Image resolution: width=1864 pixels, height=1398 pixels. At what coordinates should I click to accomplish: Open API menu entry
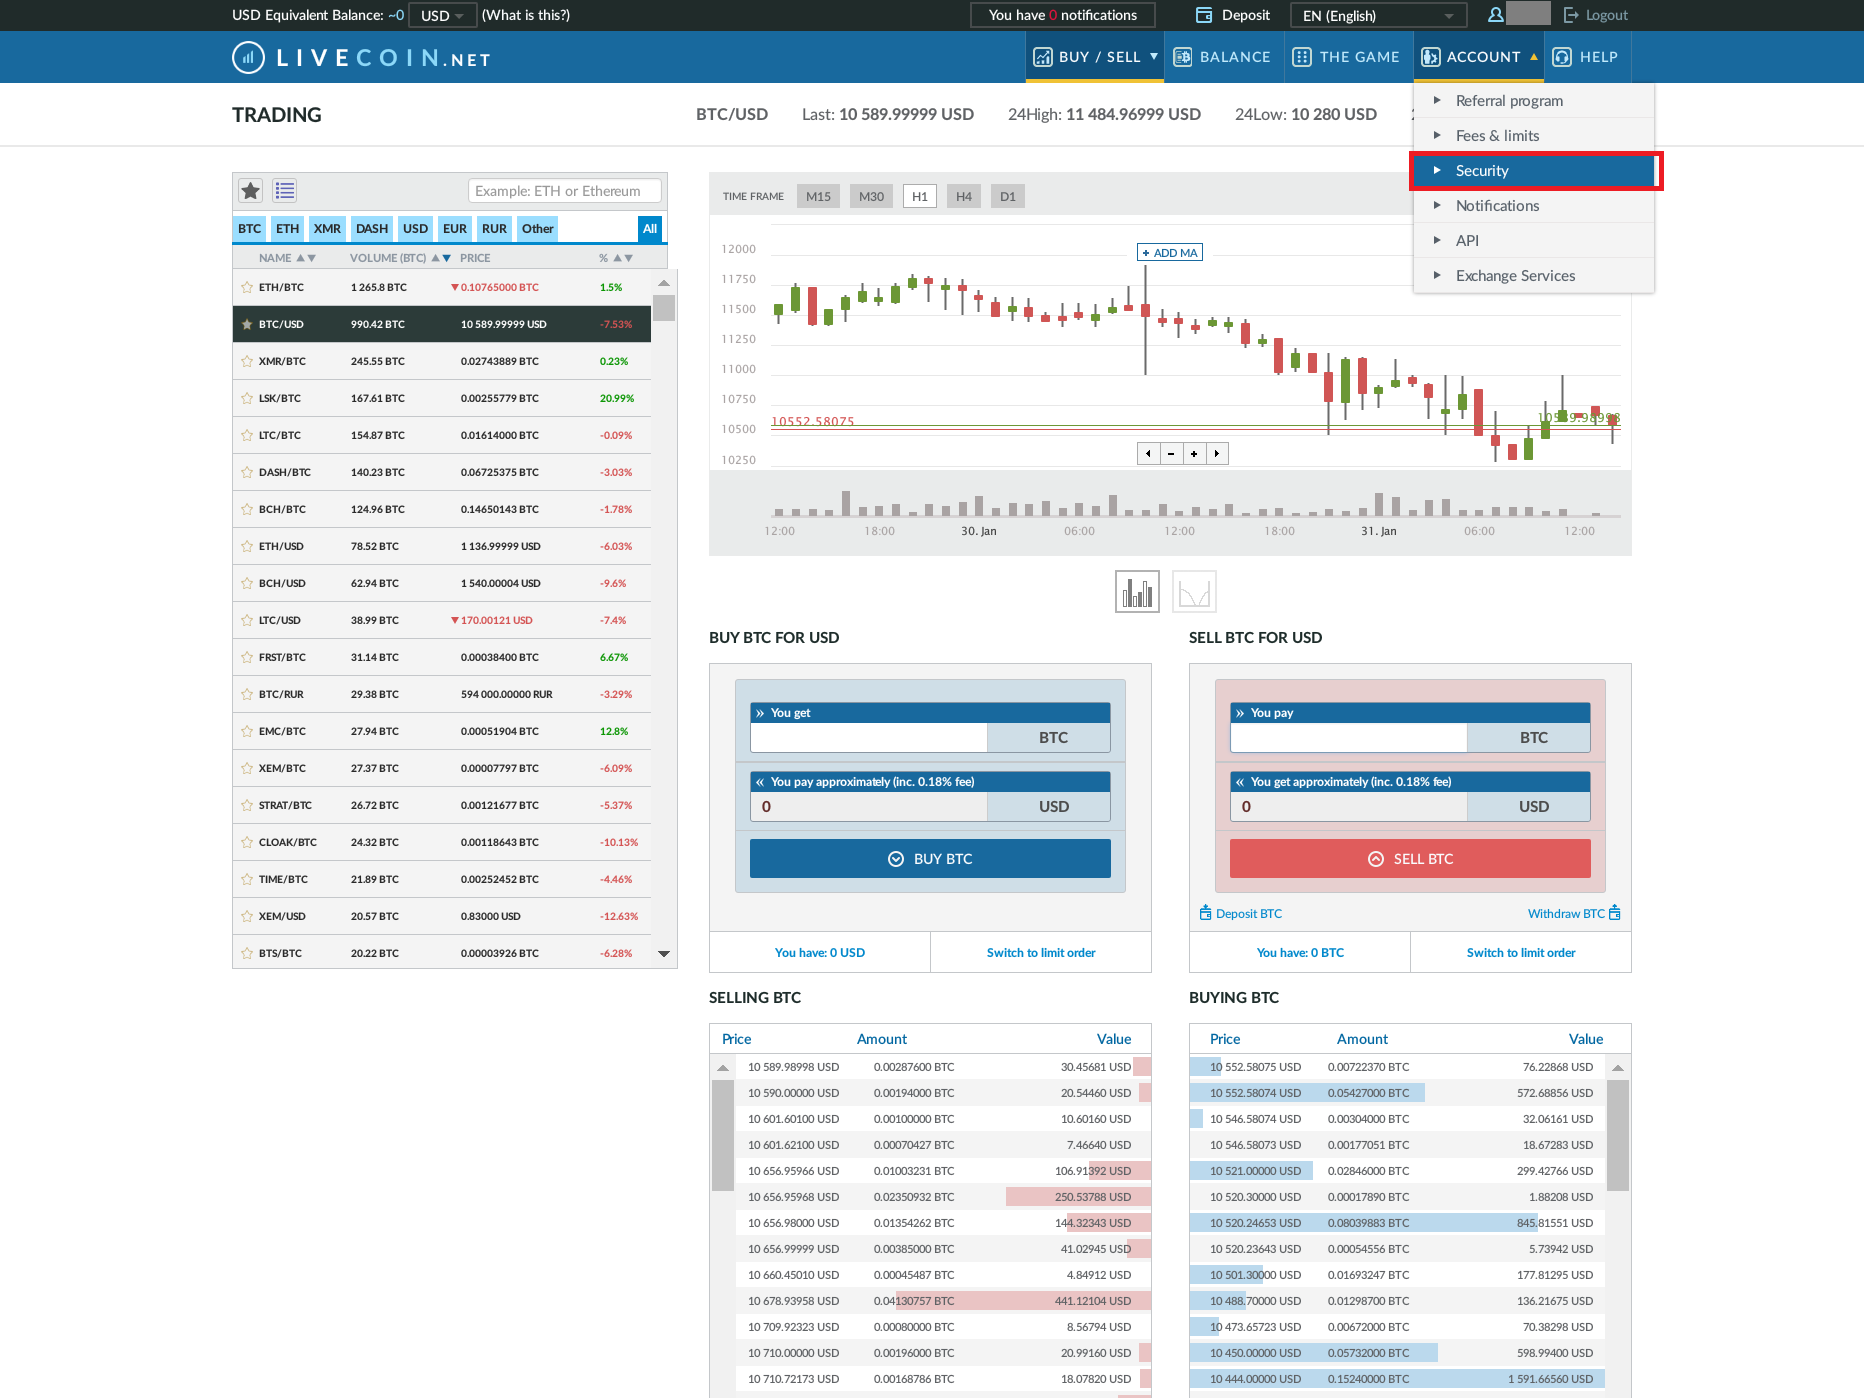[1533, 241]
